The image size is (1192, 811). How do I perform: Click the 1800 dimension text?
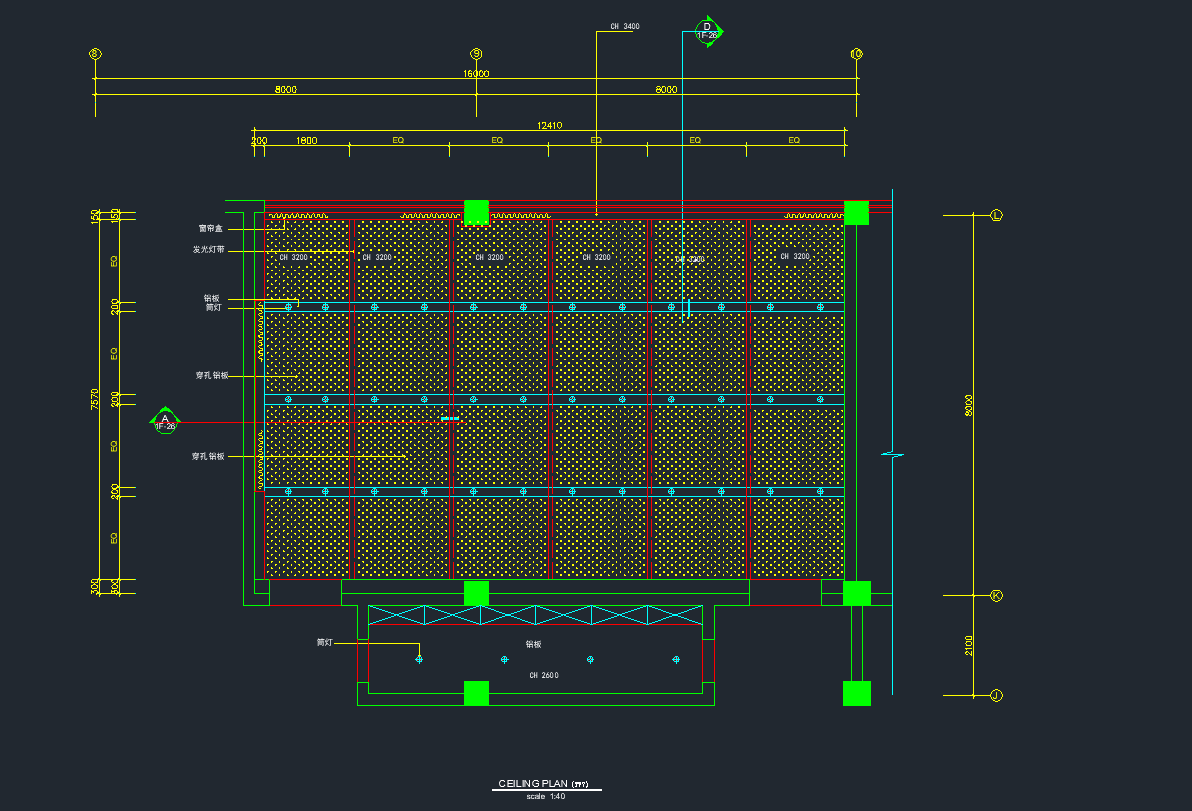306,141
